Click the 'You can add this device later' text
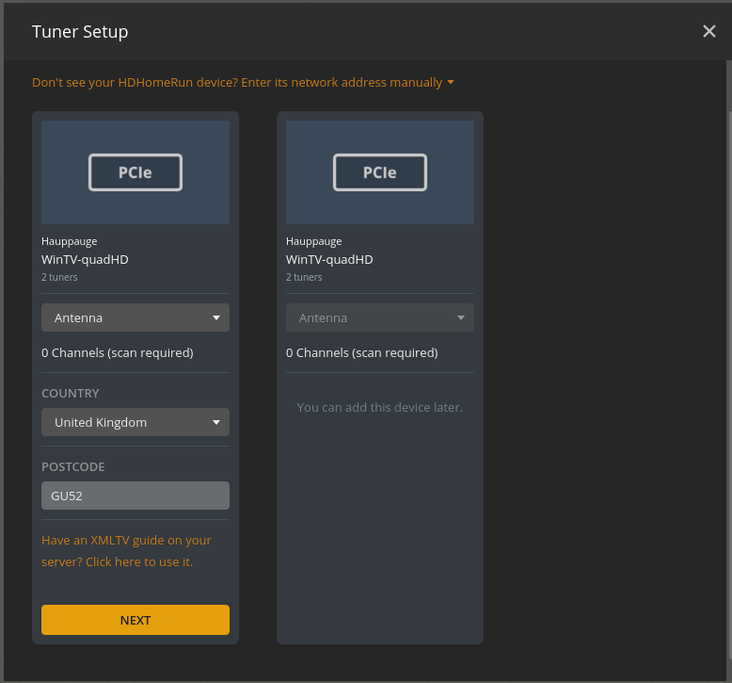The image size is (732, 683). tap(379, 407)
